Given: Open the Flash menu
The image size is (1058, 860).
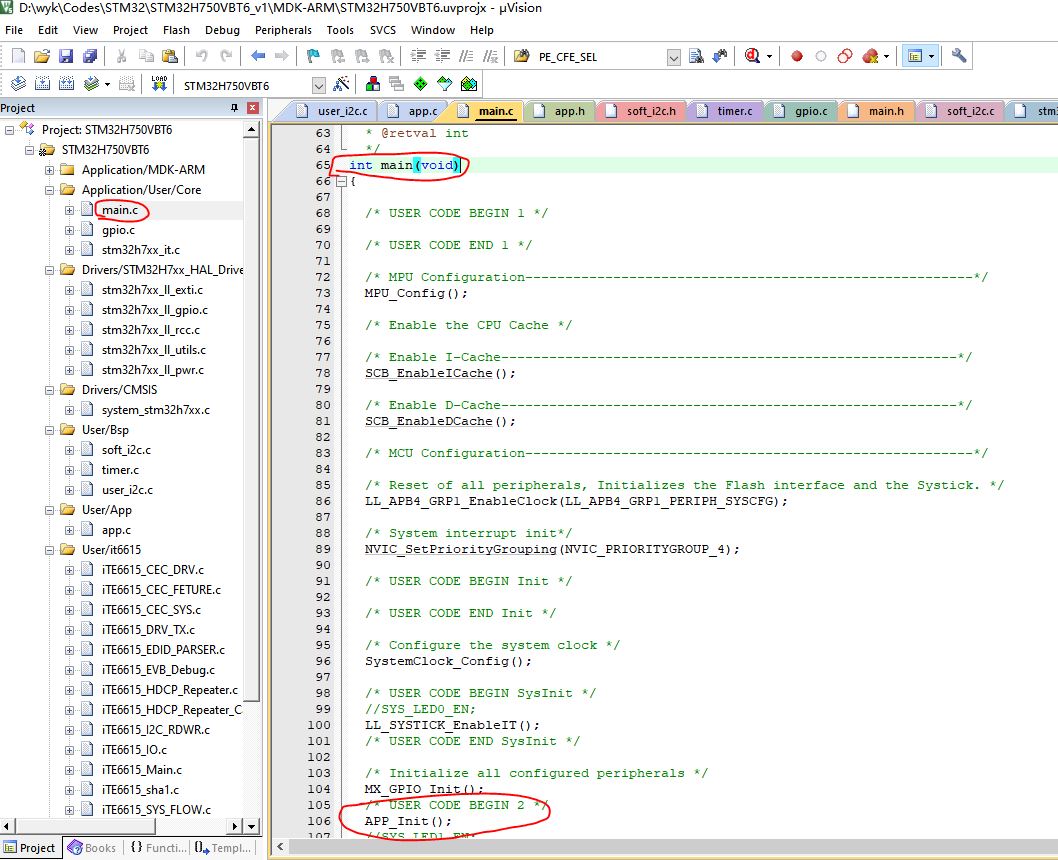Looking at the screenshot, I should [x=176, y=30].
